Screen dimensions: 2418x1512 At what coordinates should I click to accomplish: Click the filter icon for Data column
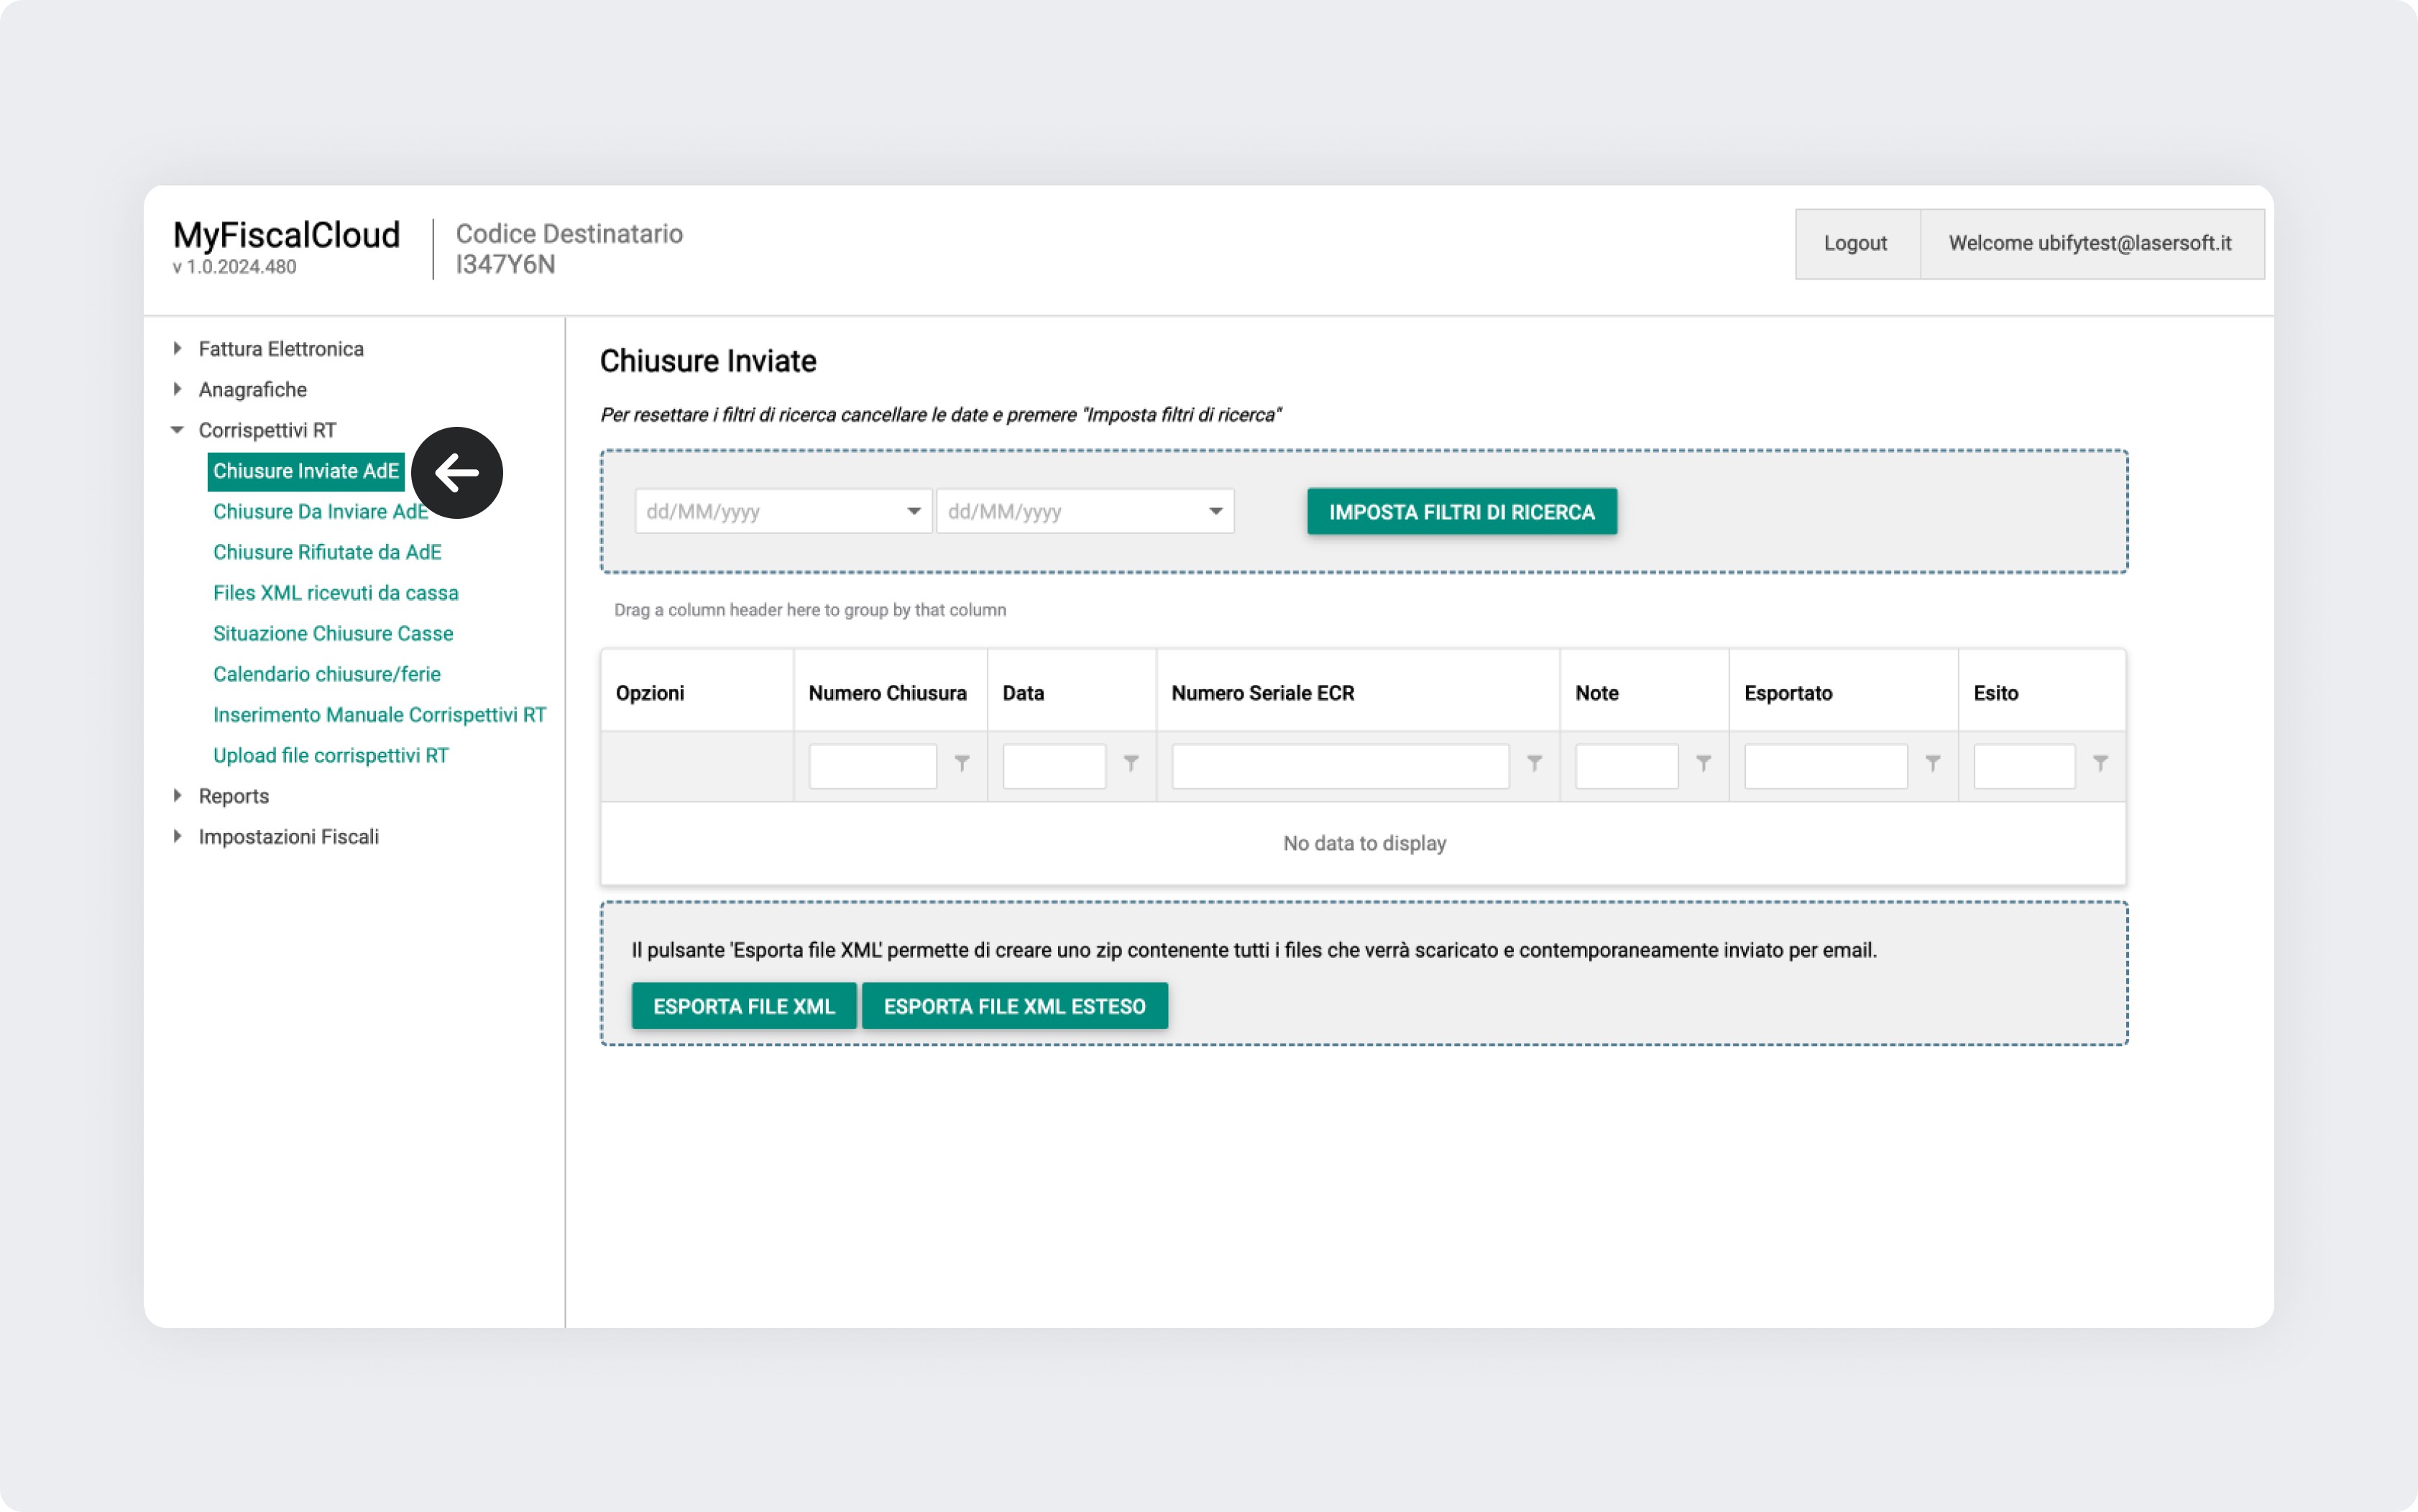coord(1131,764)
